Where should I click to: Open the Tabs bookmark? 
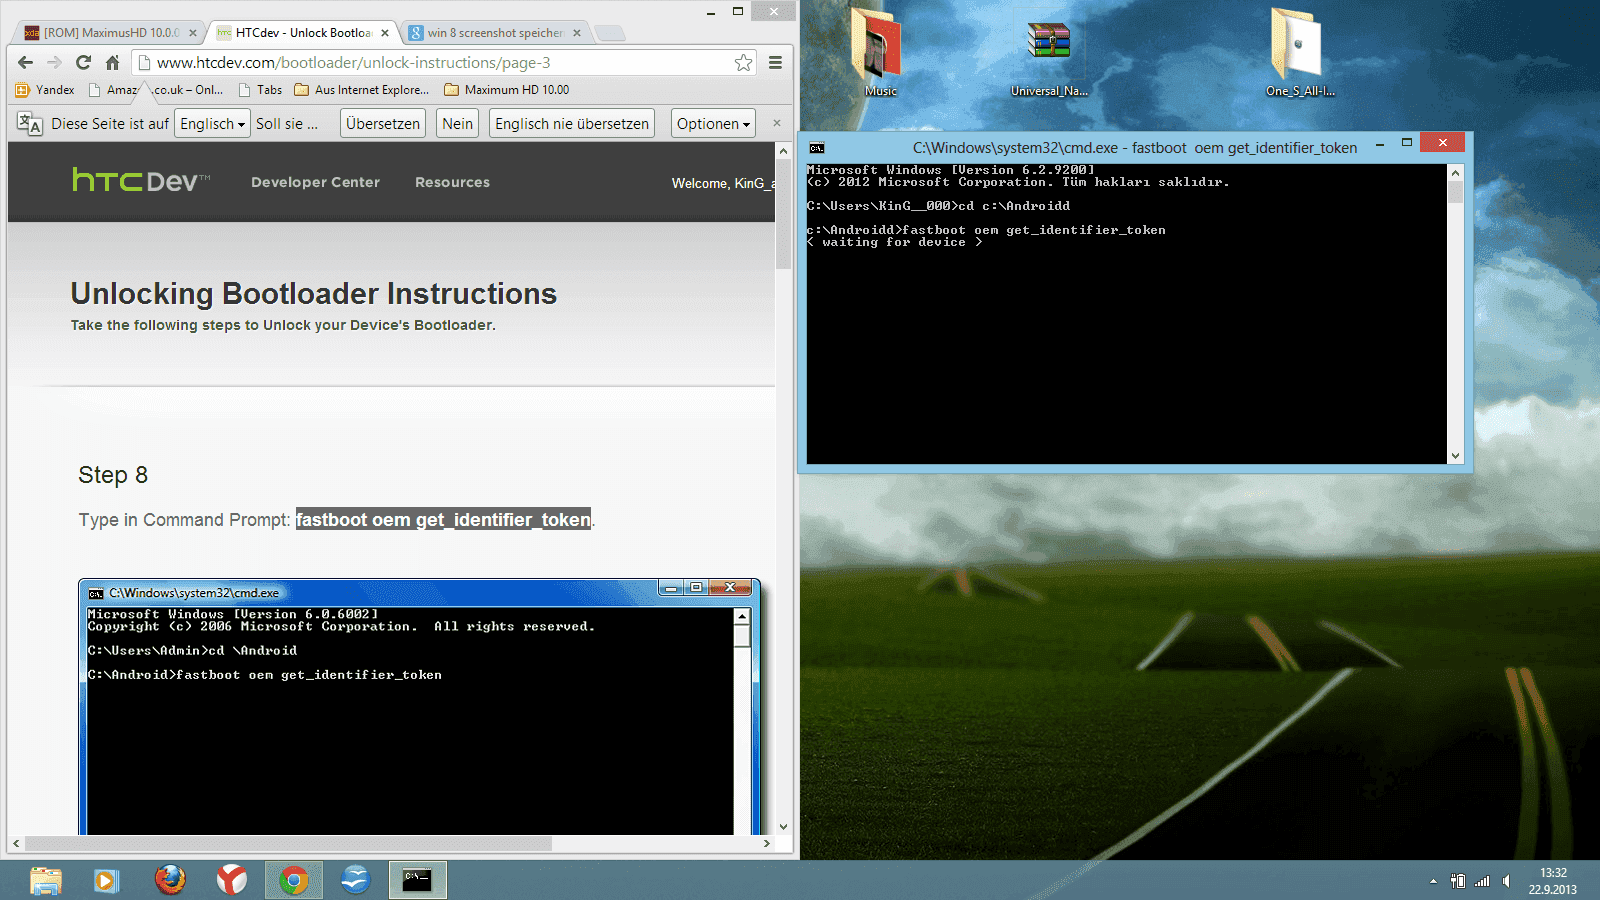pyautogui.click(x=260, y=90)
